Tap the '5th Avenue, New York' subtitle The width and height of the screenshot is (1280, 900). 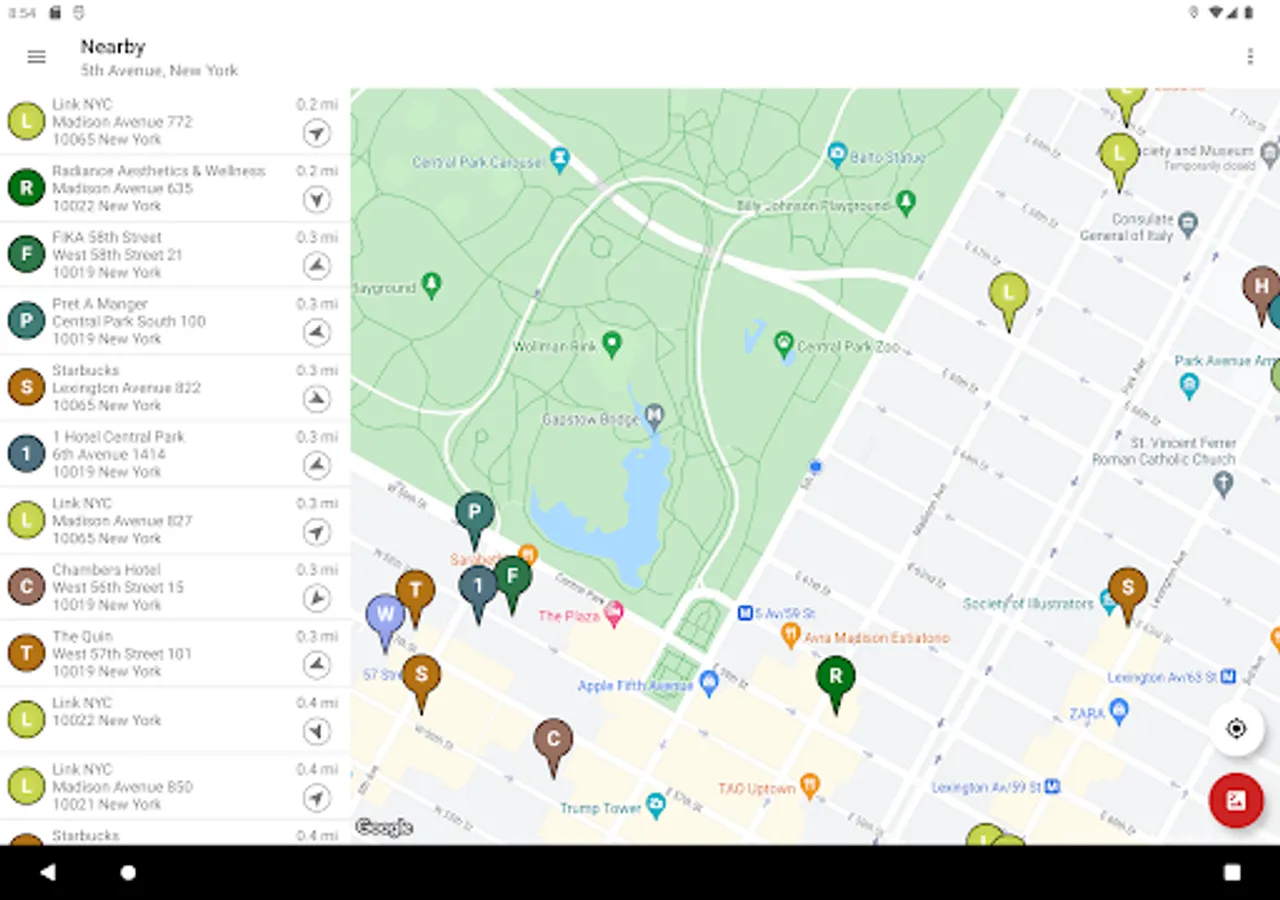click(x=159, y=70)
